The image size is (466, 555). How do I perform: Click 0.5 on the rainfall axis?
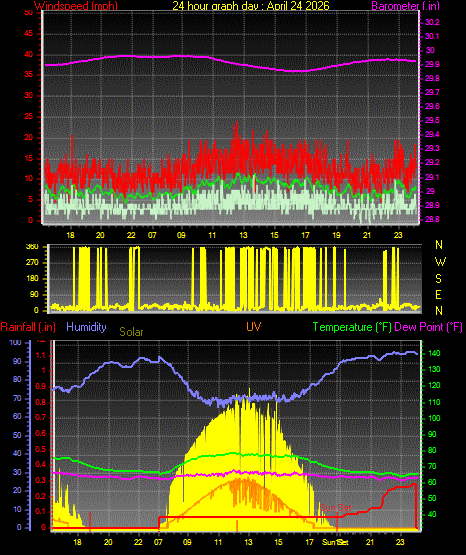pyautogui.click(x=41, y=449)
